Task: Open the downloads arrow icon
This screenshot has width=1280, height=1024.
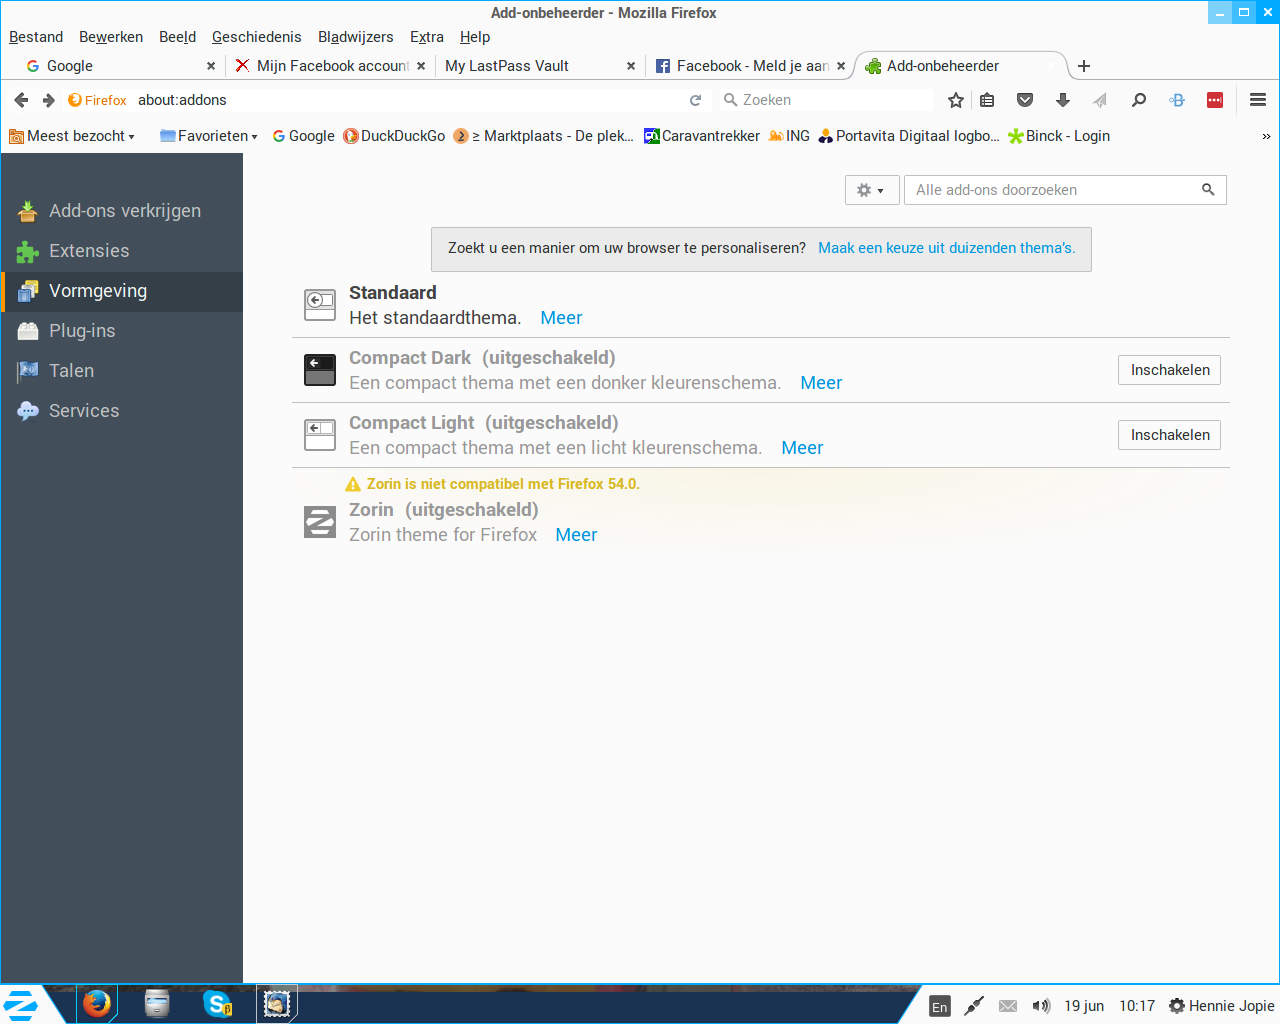Action: point(1063,100)
